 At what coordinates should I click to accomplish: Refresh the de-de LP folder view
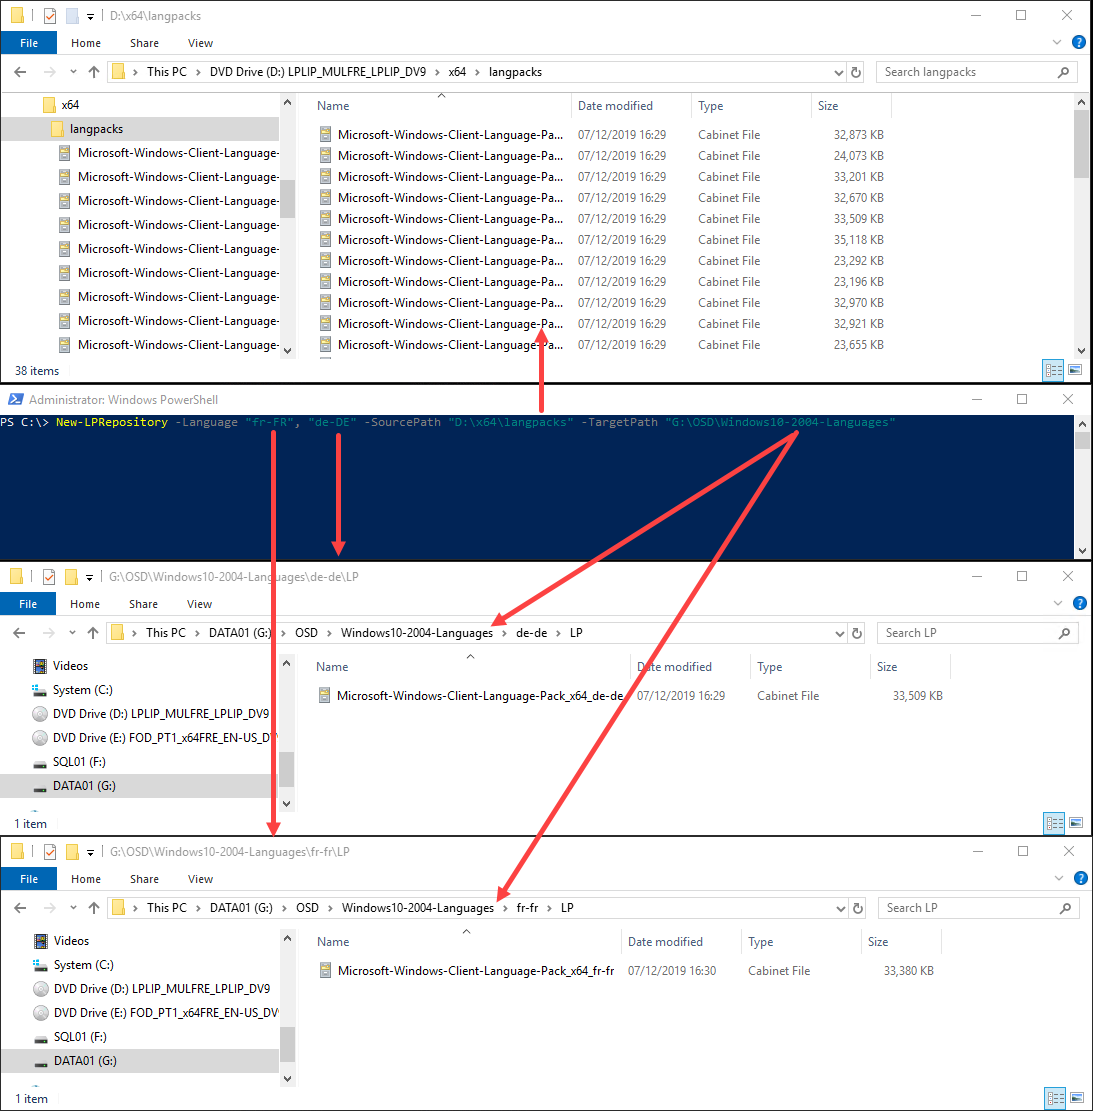click(856, 633)
